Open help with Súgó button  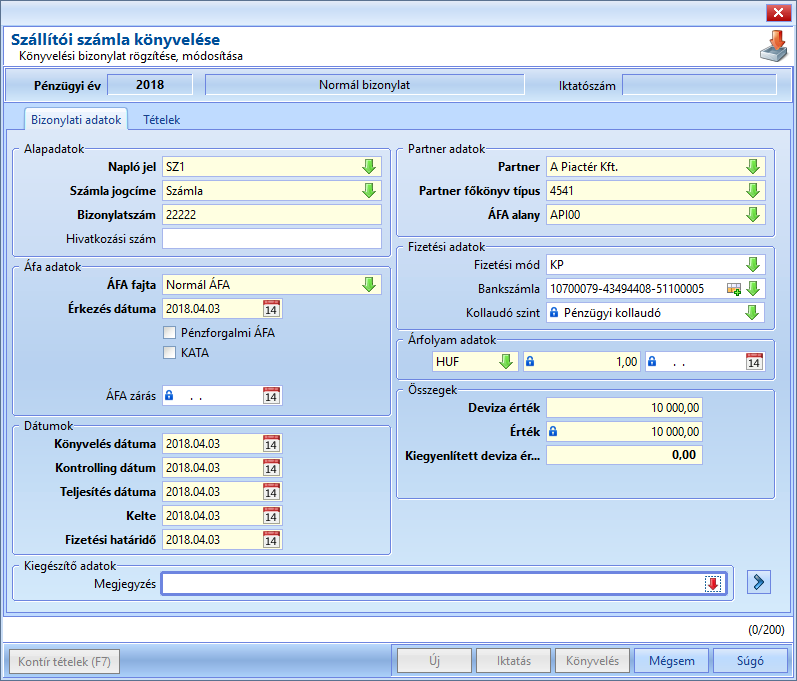750,661
